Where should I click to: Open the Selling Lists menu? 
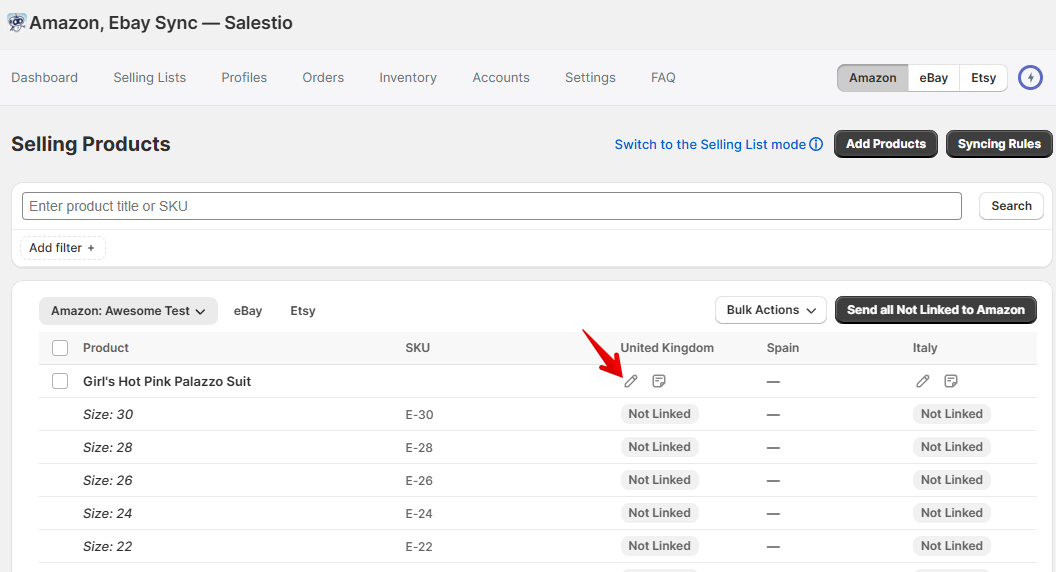(150, 77)
